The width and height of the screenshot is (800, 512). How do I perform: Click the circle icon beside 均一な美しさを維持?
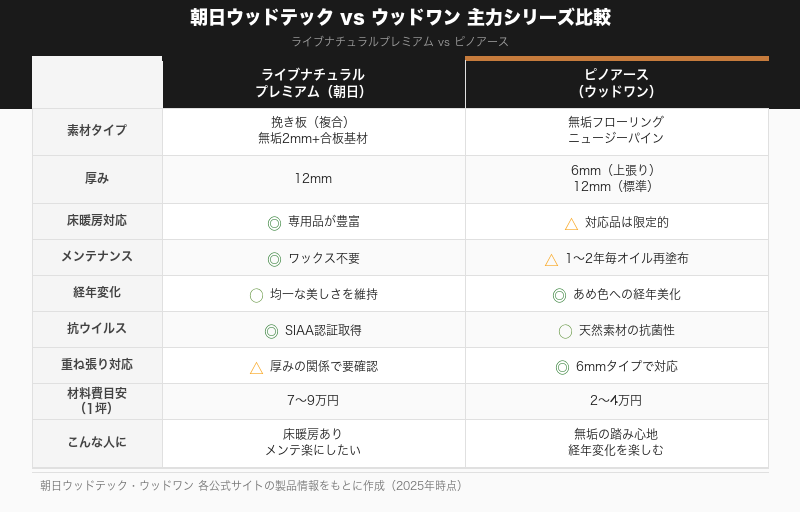[256, 295]
